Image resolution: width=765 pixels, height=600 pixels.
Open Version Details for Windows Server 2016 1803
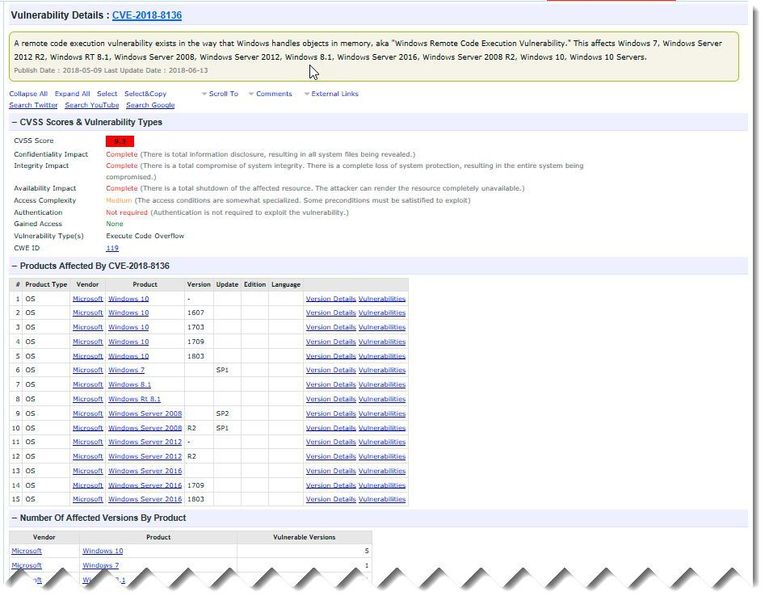click(331, 500)
